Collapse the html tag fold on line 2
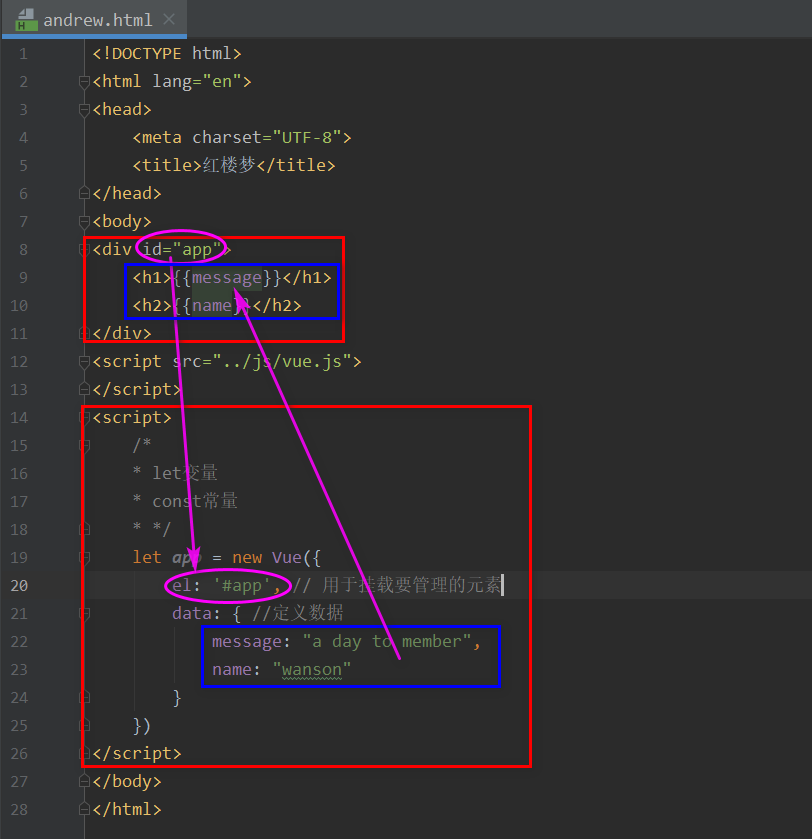 pyautogui.click(x=84, y=81)
